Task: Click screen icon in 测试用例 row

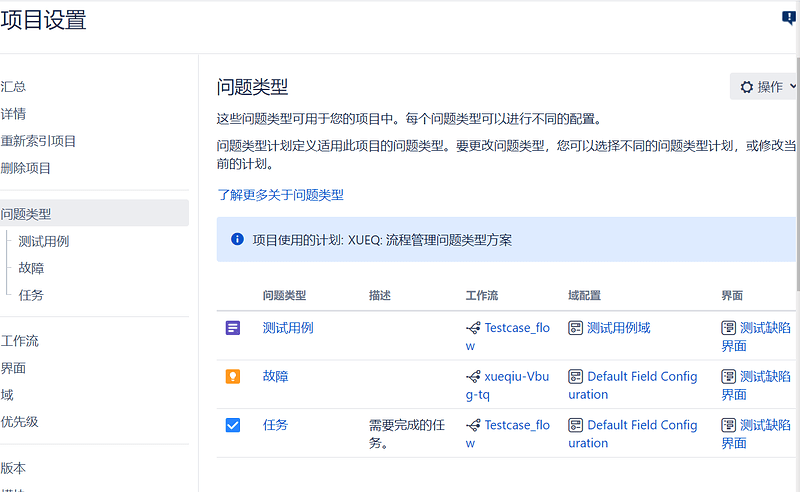Action: (729, 328)
